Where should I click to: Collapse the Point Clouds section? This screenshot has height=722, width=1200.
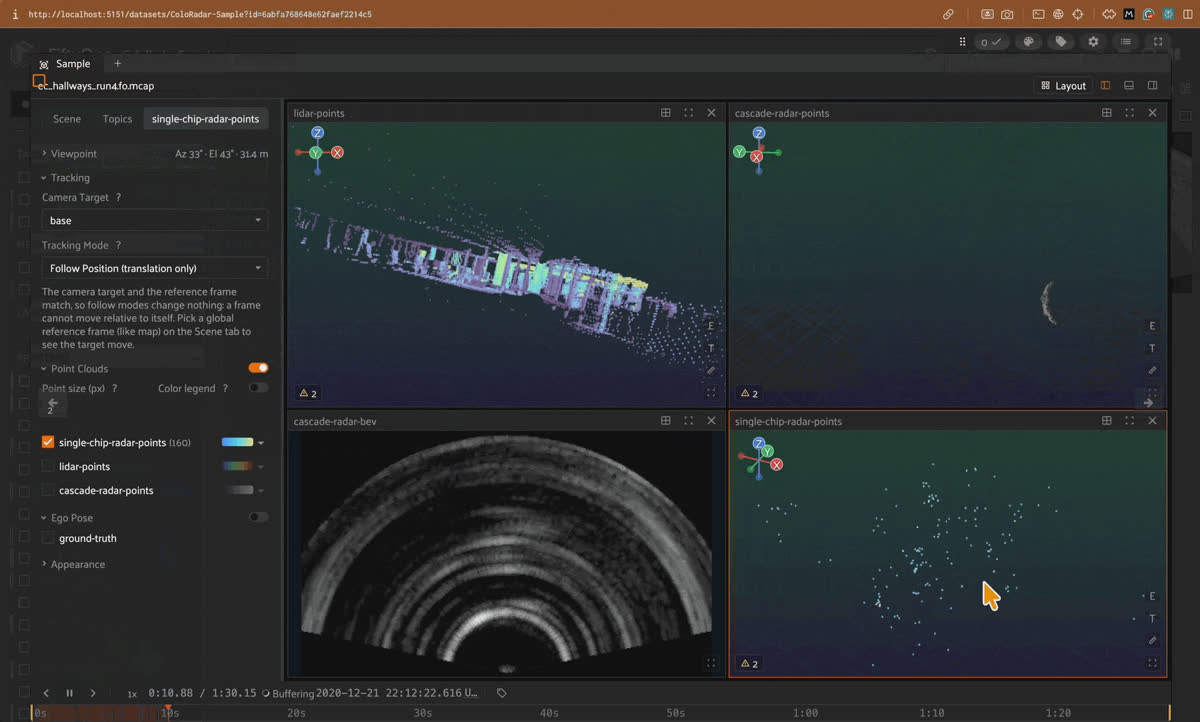coord(74,369)
